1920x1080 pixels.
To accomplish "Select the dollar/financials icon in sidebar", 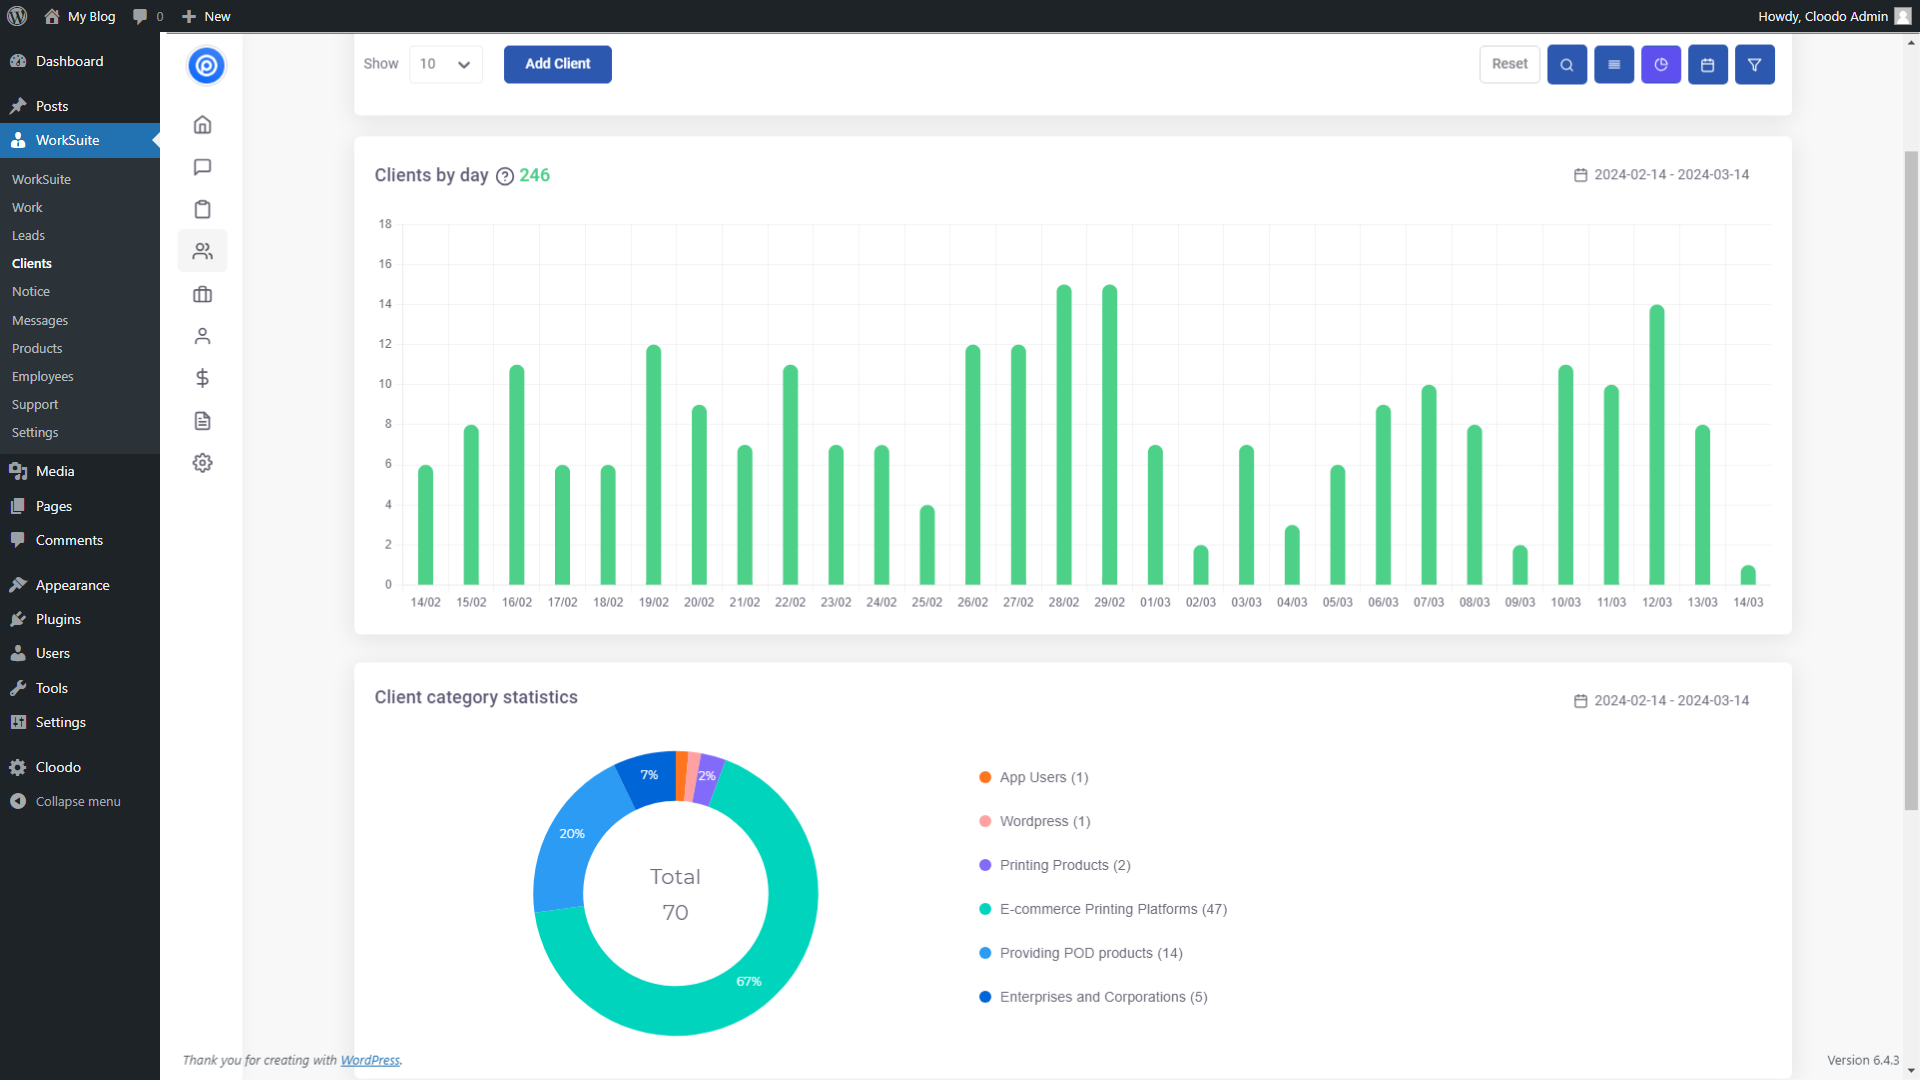I will coord(202,378).
